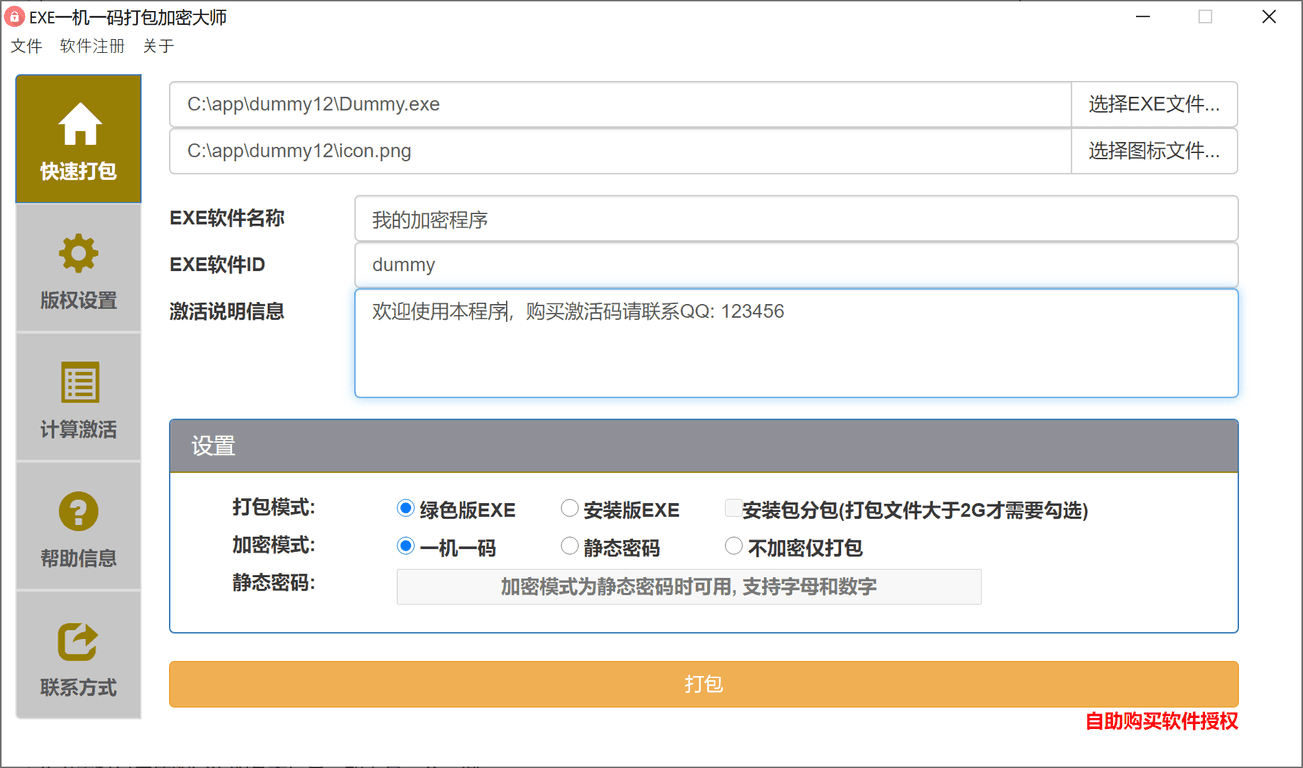The width and height of the screenshot is (1303, 768).
Task: Choose 静态密码 encryption mode
Action: tap(569, 546)
